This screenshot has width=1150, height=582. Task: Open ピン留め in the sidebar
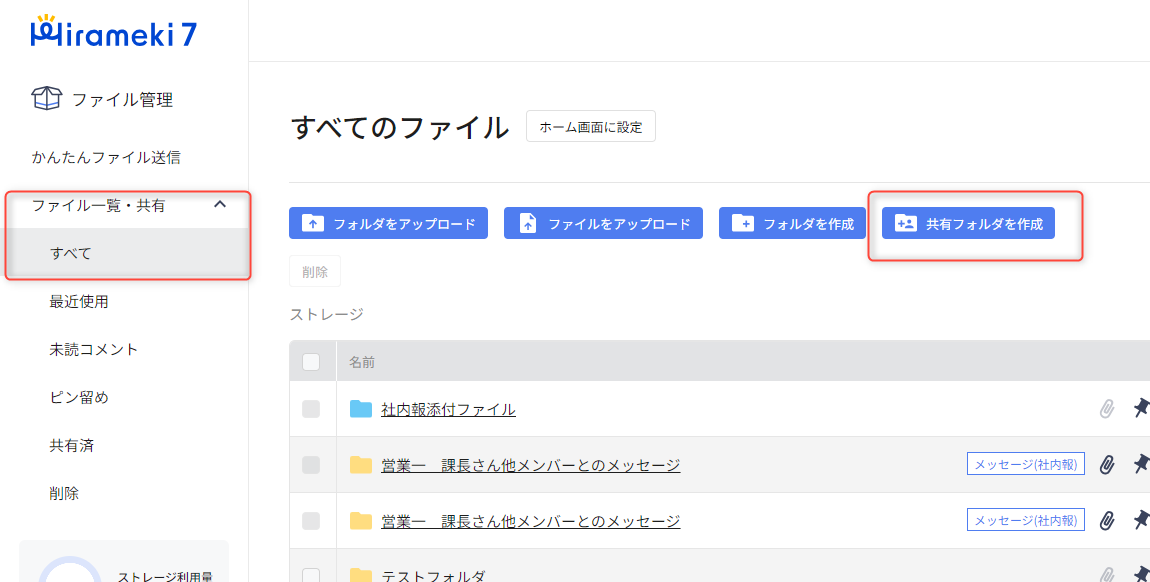pyautogui.click(x=79, y=397)
